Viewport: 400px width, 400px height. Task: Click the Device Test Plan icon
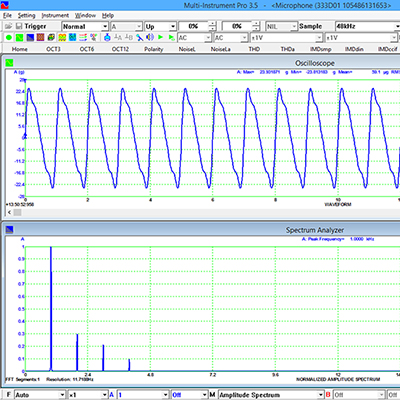(94, 37)
